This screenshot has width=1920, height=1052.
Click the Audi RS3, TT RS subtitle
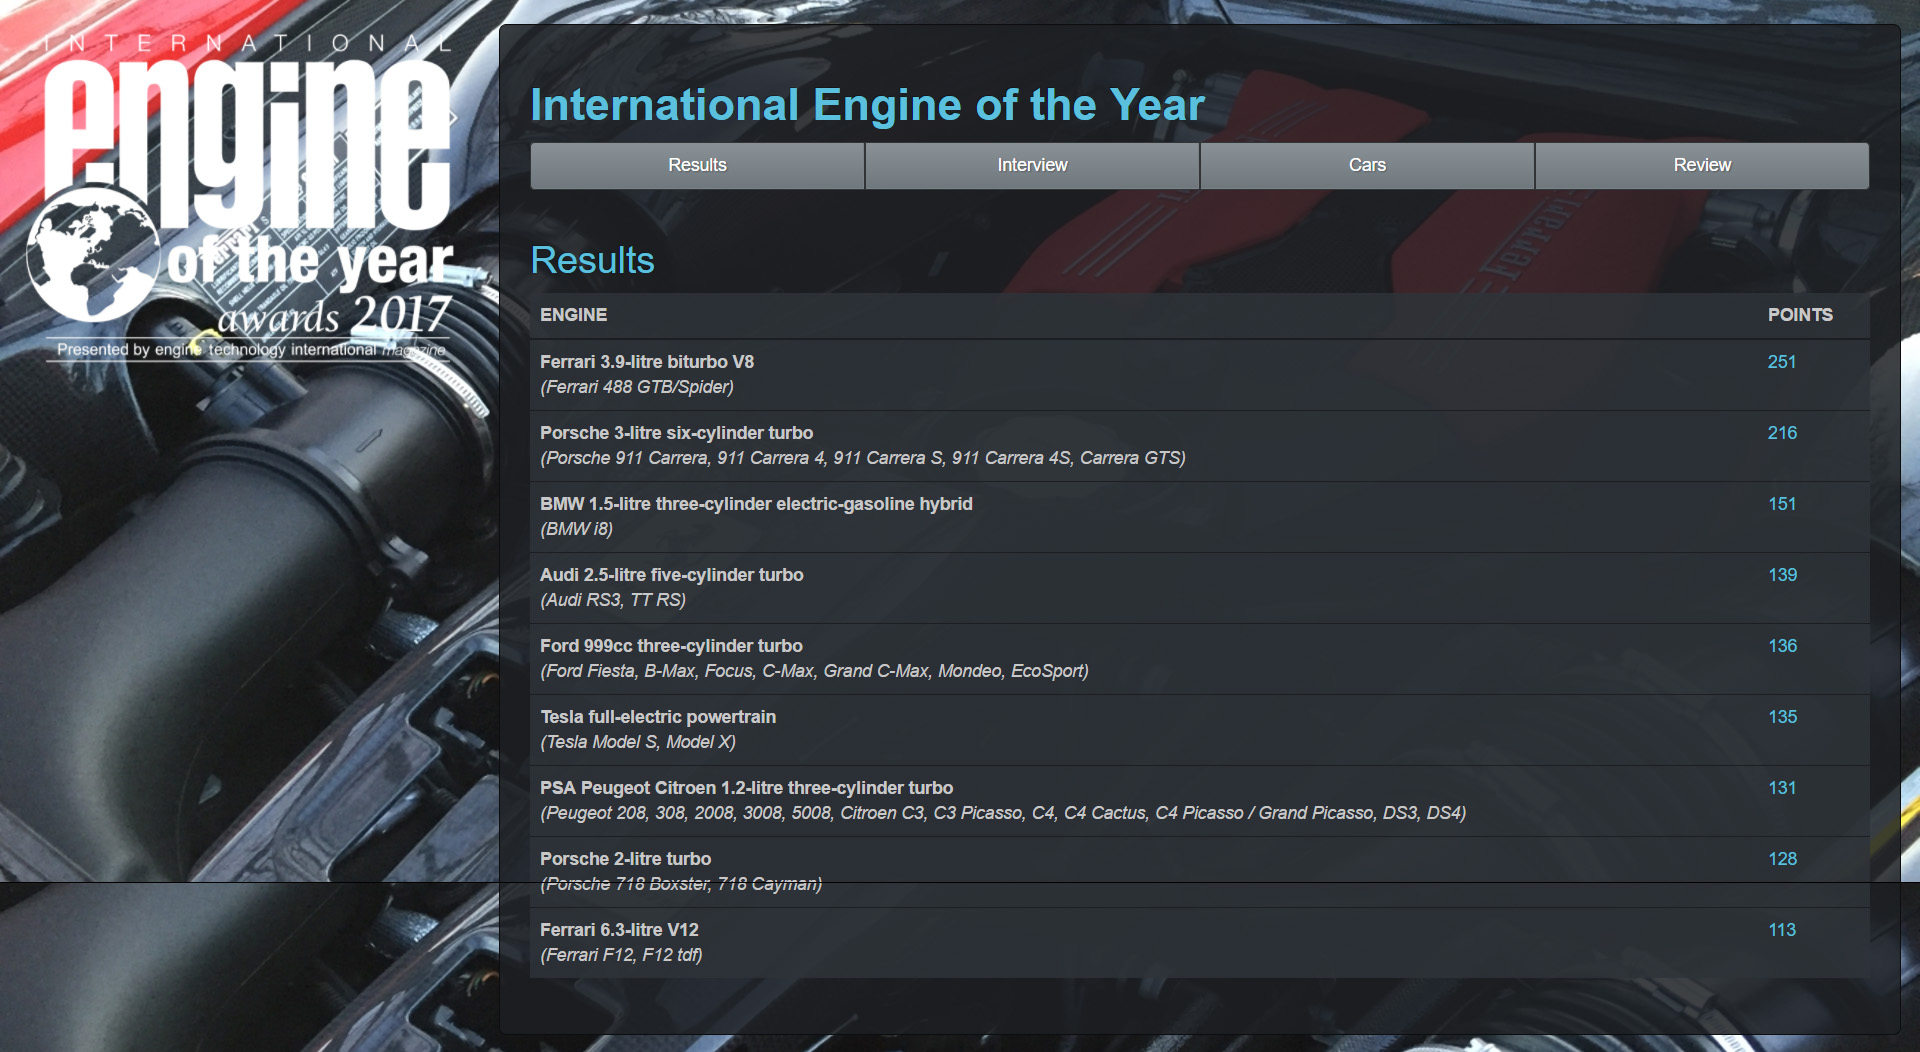pos(613,600)
